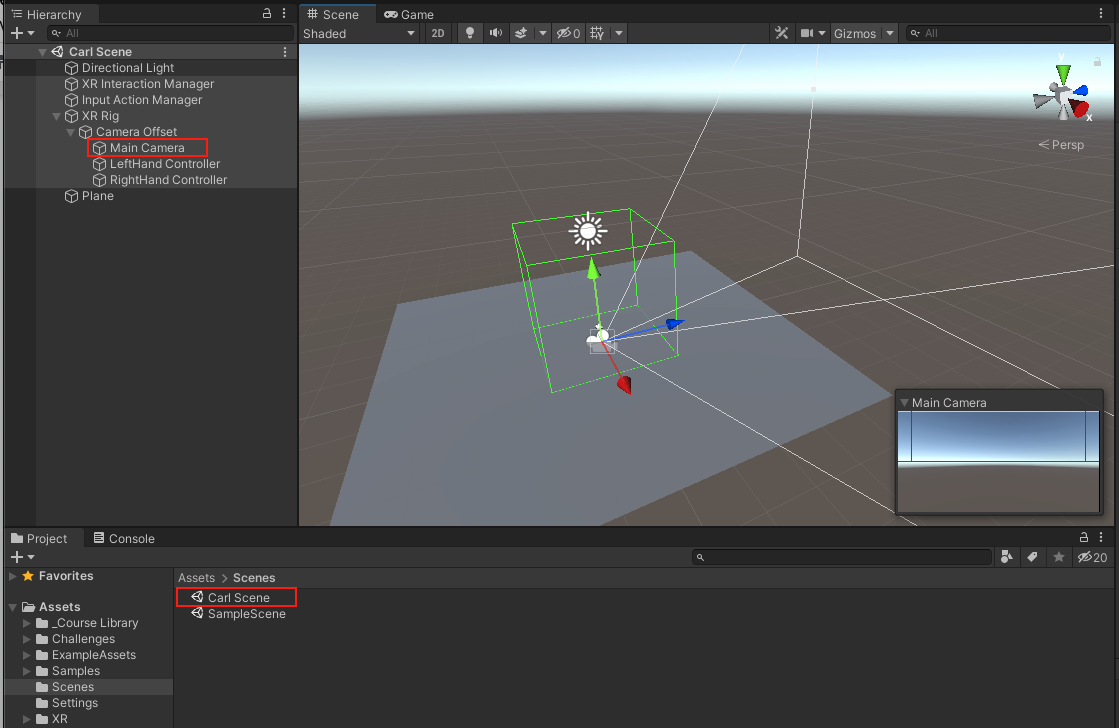
Task: Click the Search by Type icon
Action: pos(1007,557)
